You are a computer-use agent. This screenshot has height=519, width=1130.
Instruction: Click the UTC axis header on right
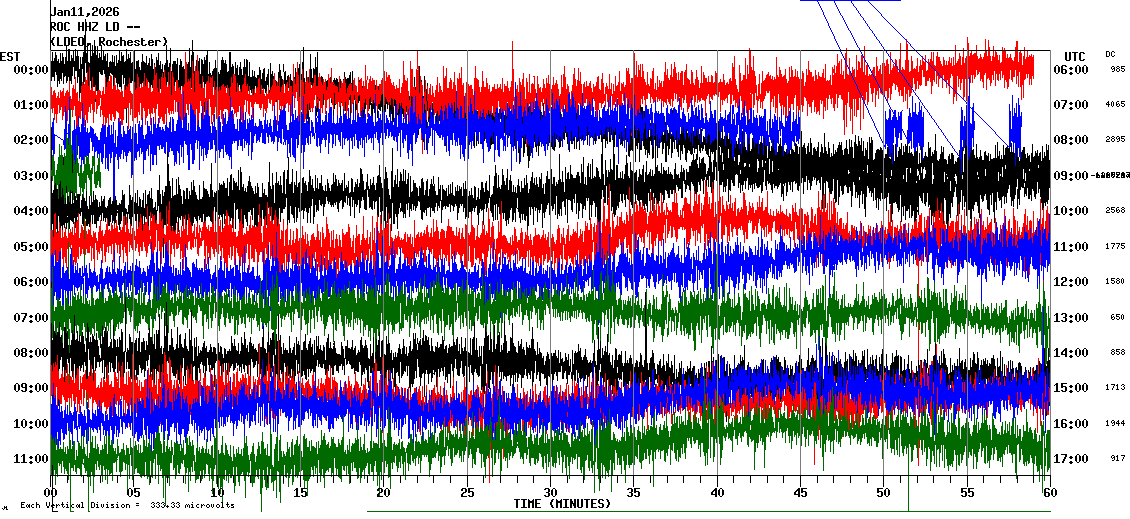1074,56
